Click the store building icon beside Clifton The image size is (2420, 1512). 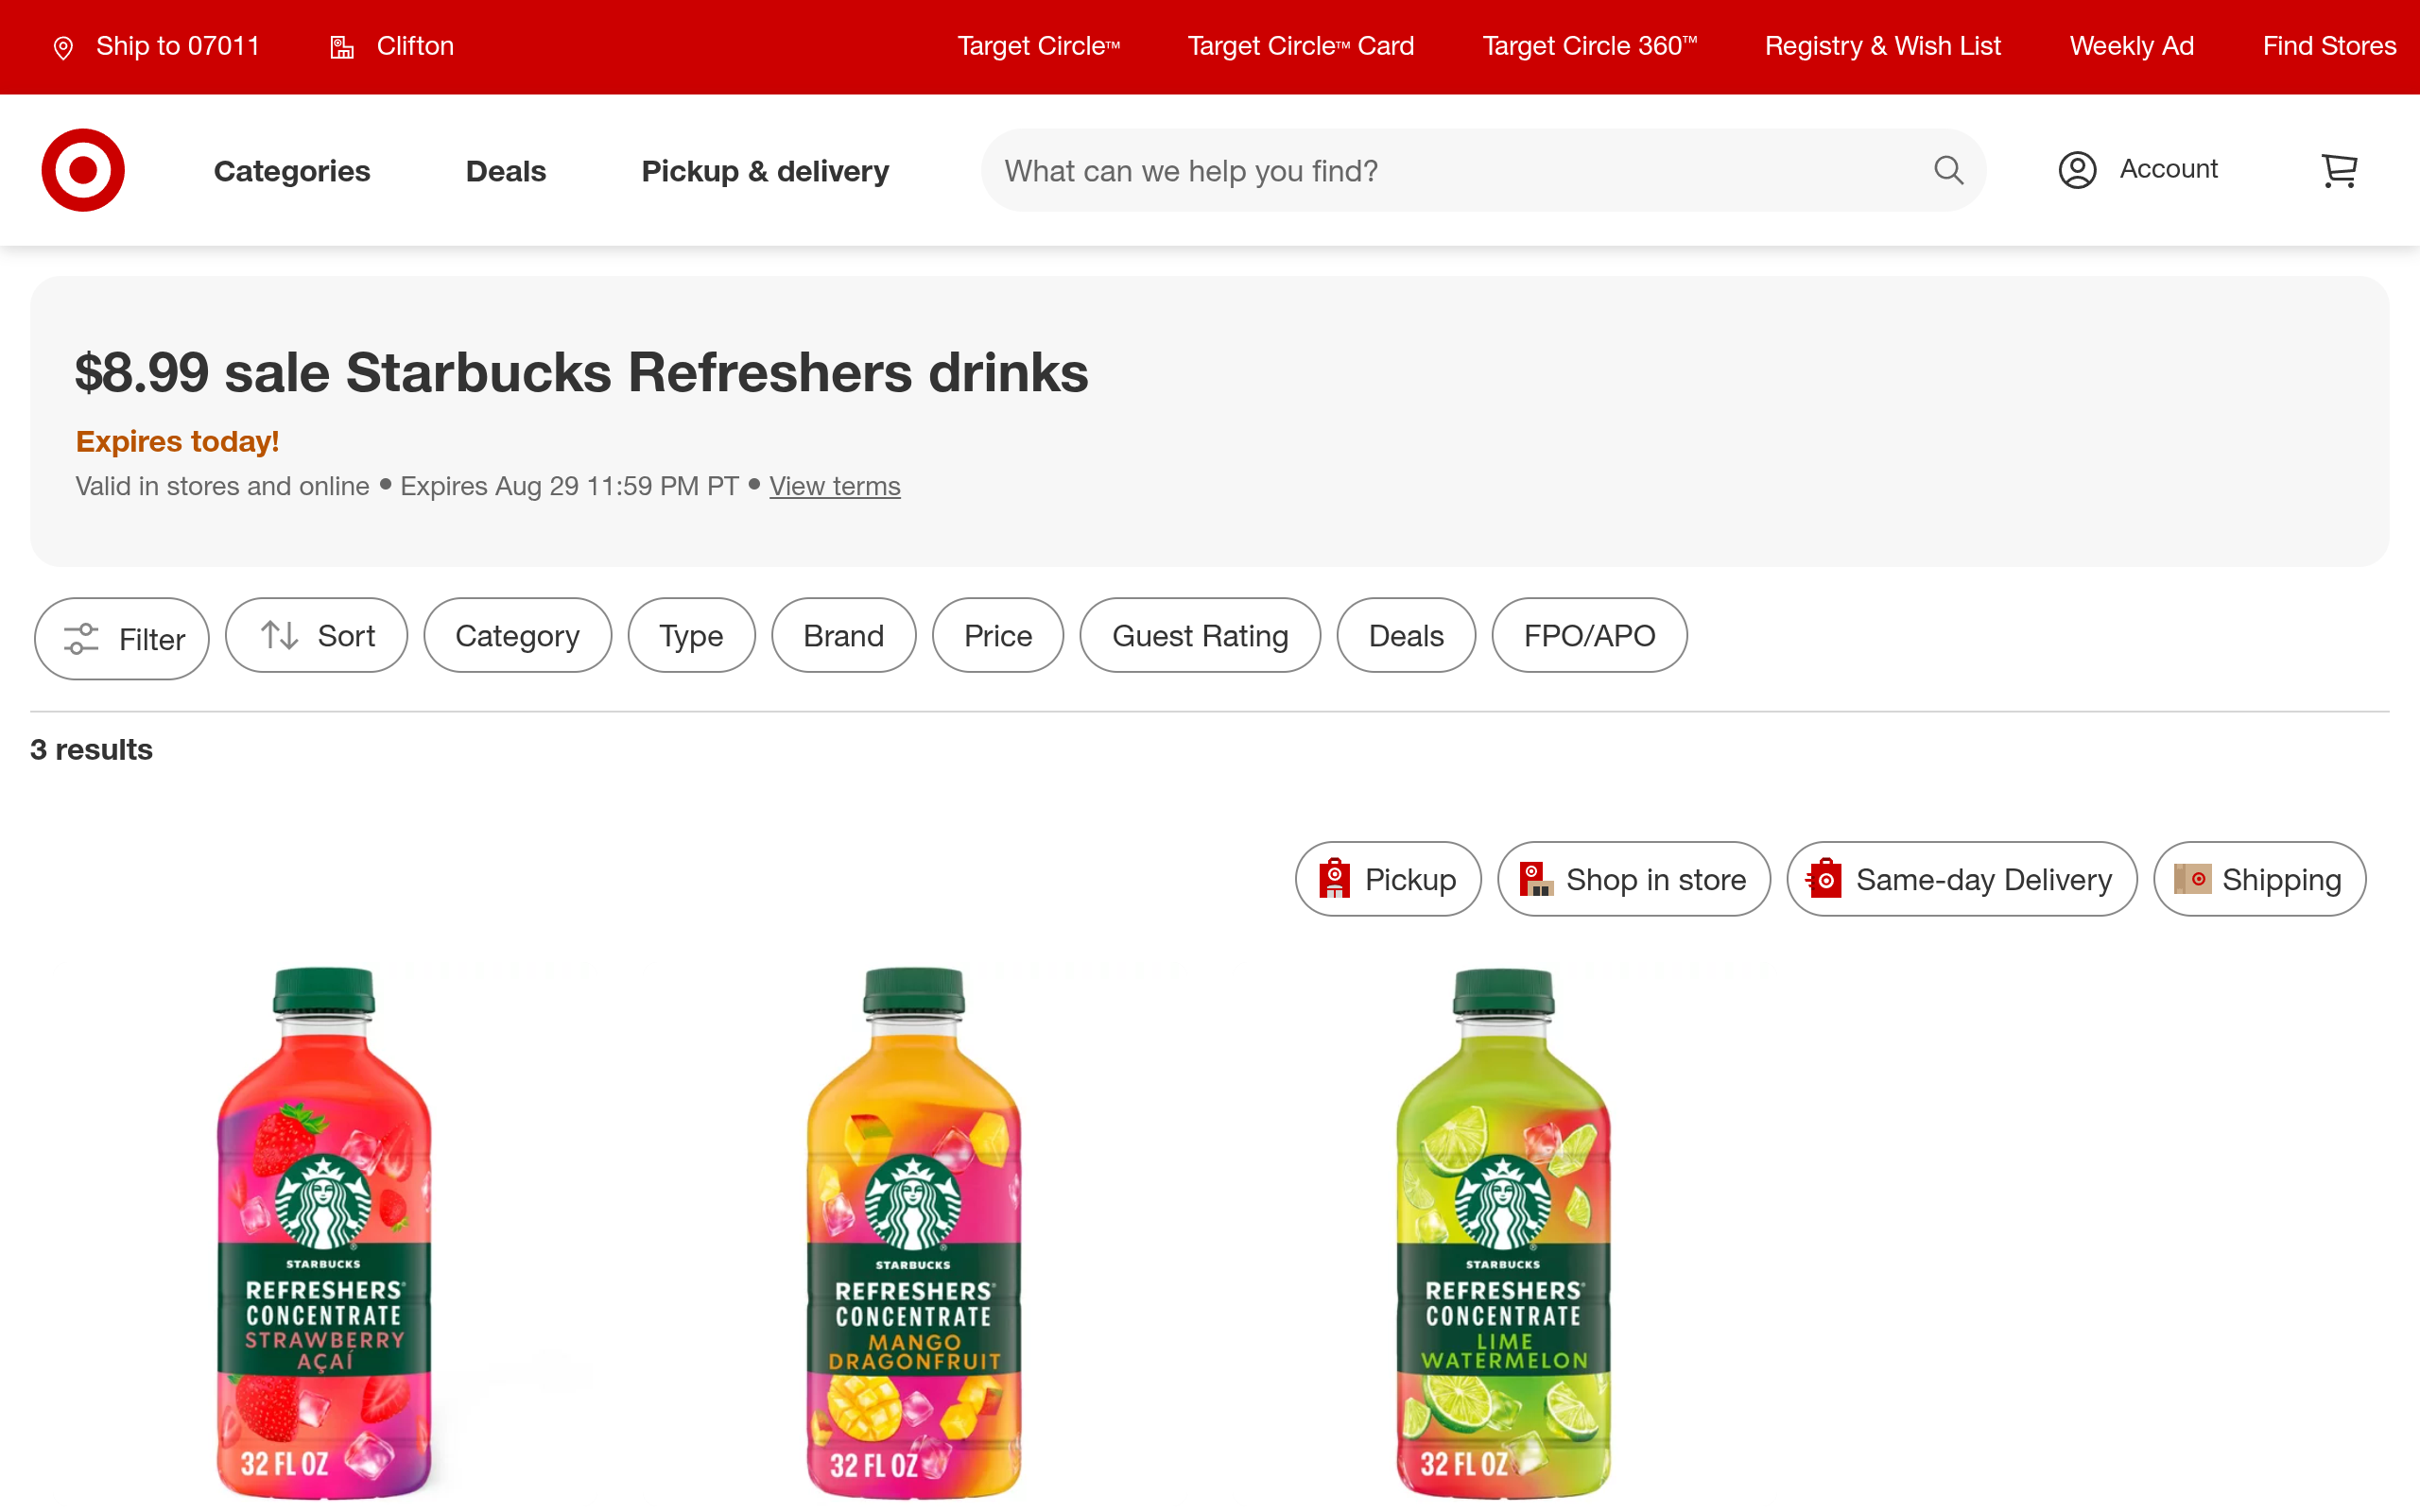(x=342, y=47)
